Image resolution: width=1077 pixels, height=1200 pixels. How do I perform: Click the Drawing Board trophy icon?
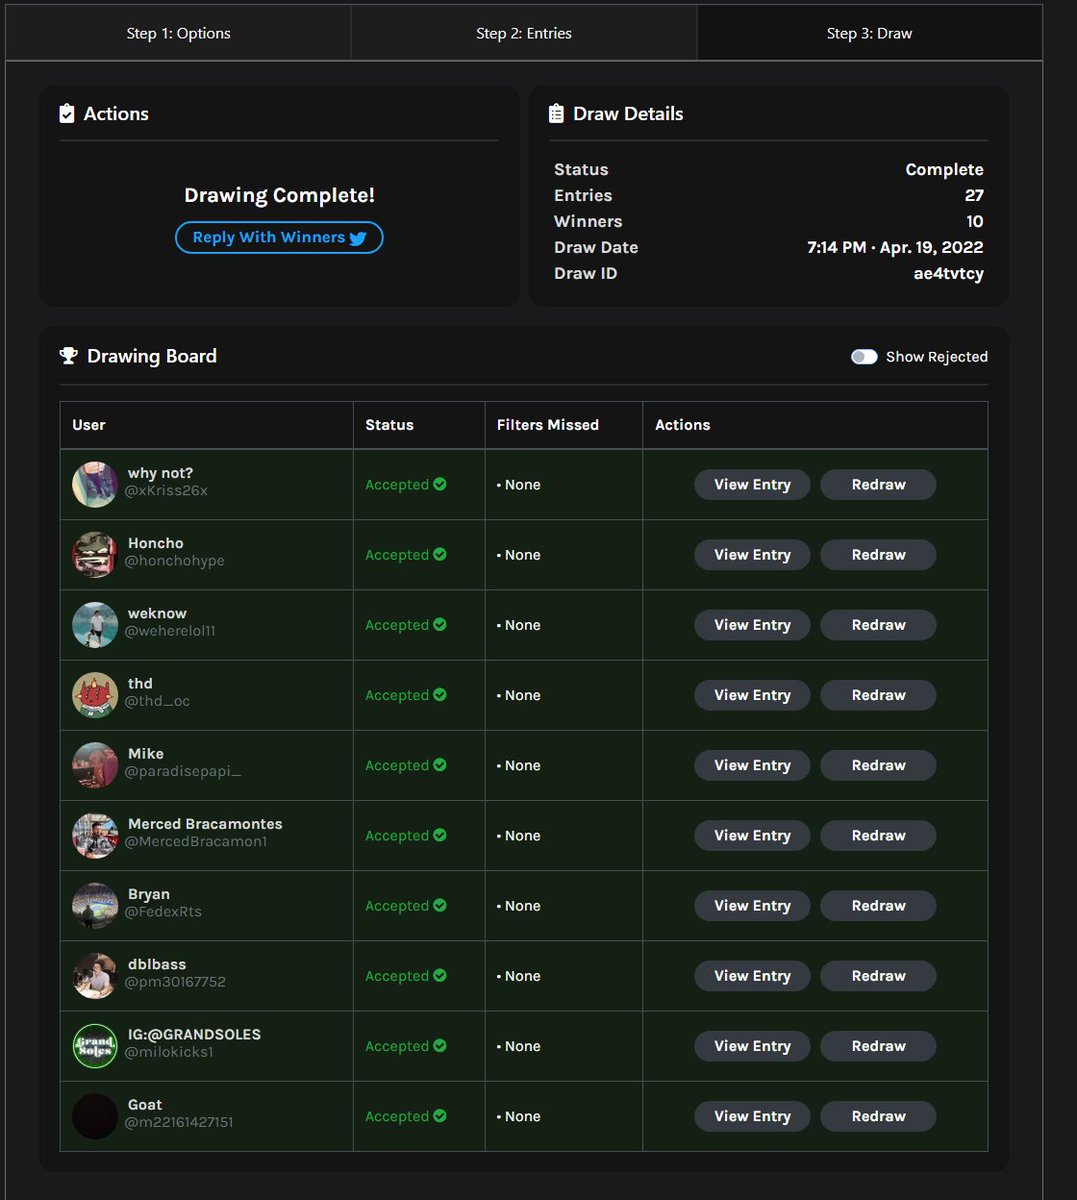click(69, 356)
